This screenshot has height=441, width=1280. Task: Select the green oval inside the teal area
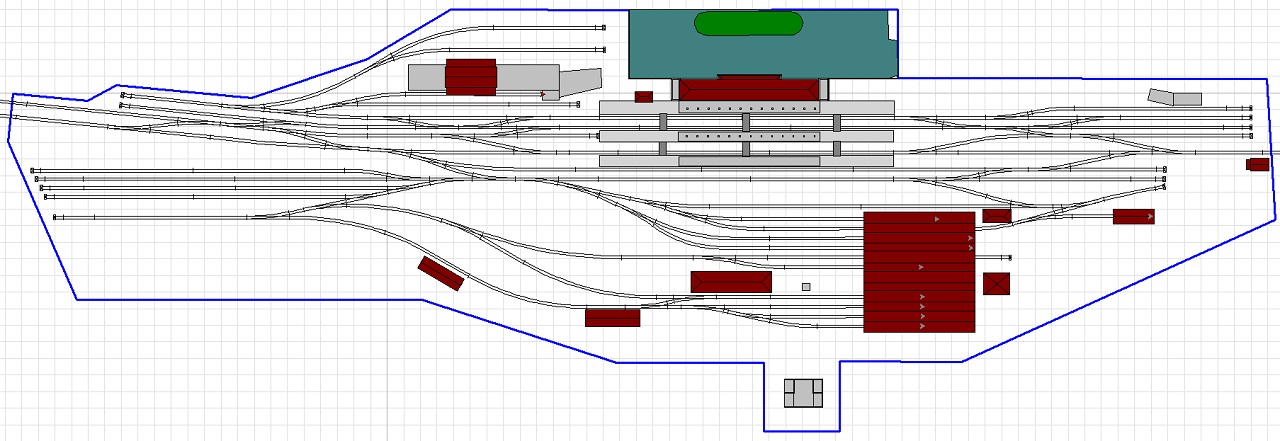[x=749, y=23]
